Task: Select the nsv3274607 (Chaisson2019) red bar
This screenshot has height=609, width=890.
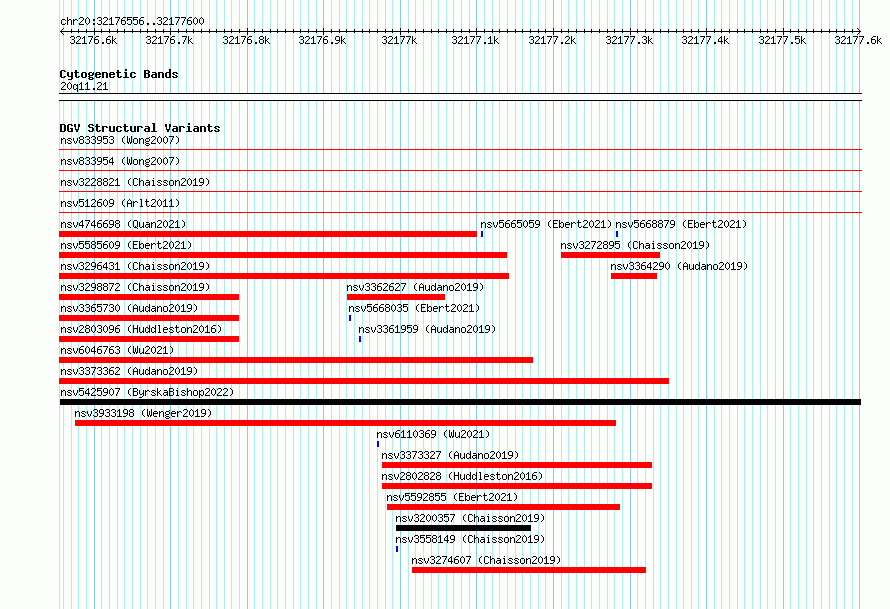Action: 529,570
